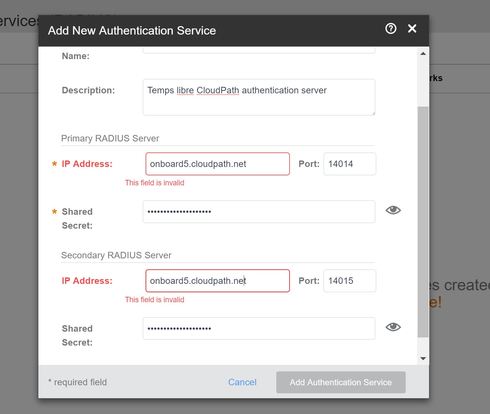Click the Add New Authentication Service title bar
The height and width of the screenshot is (414, 490).
(234, 30)
